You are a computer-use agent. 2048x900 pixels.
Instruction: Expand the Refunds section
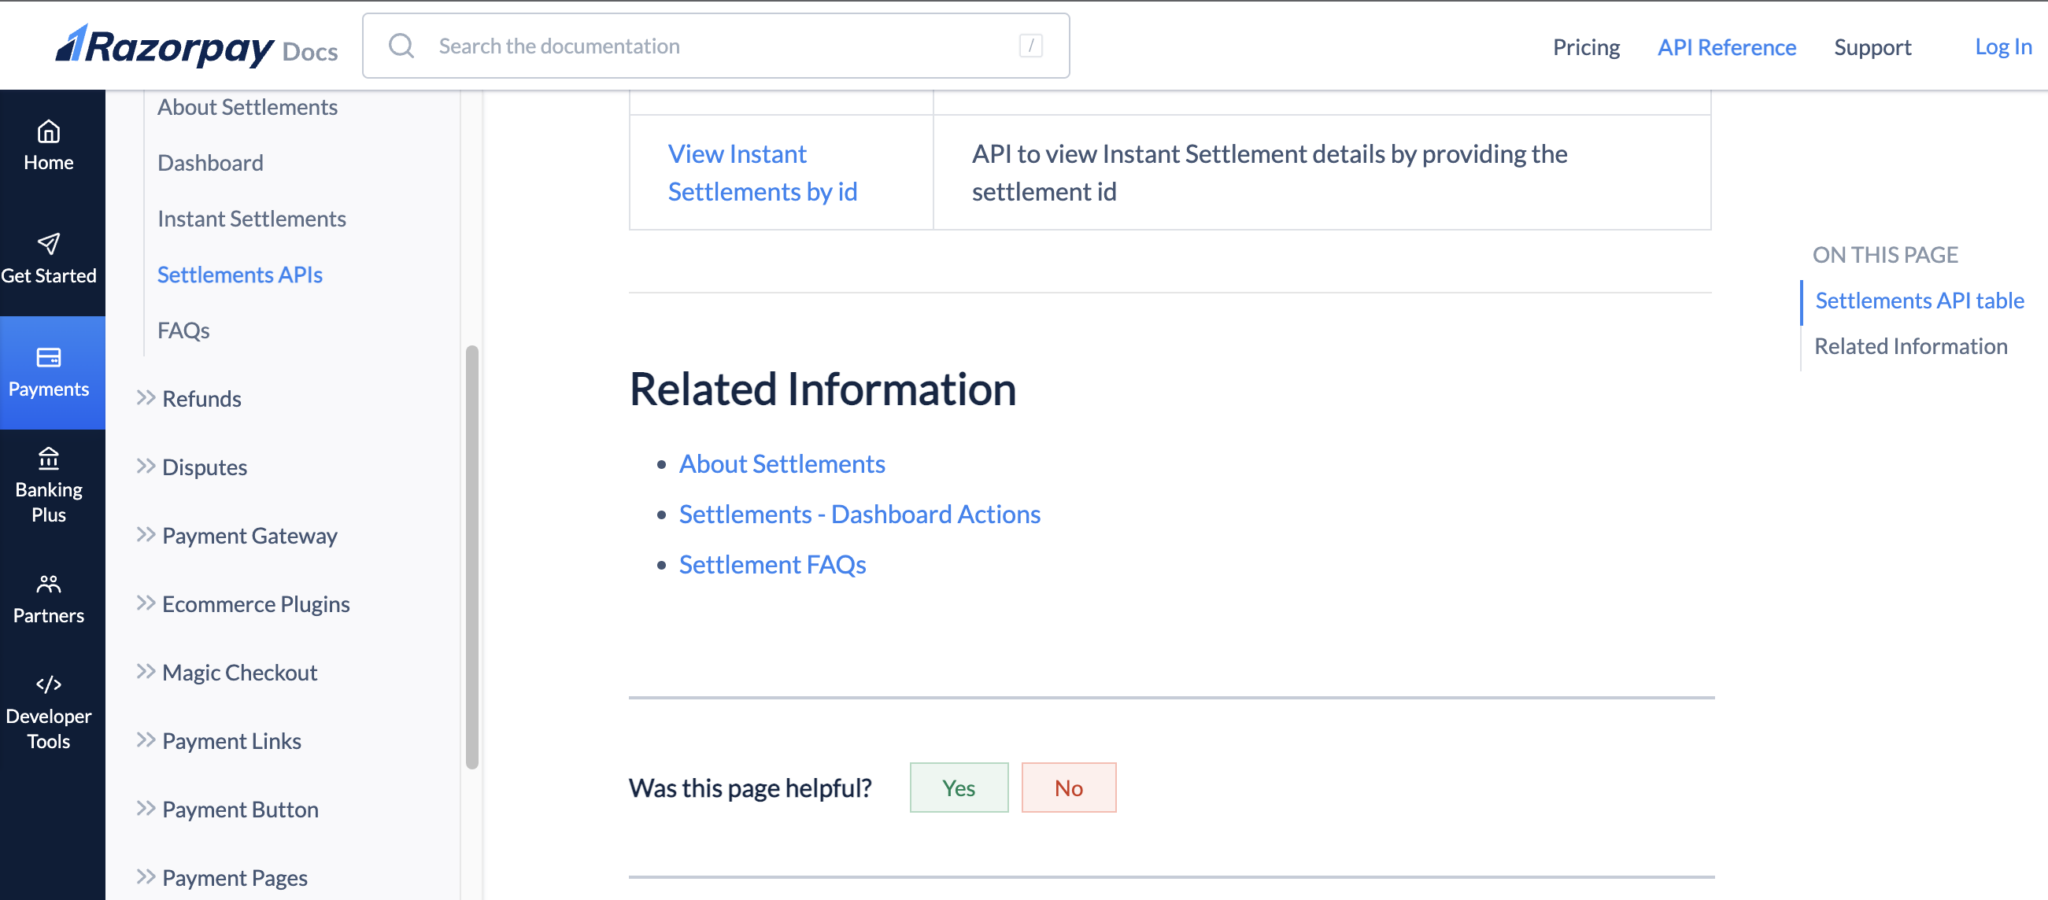point(201,398)
